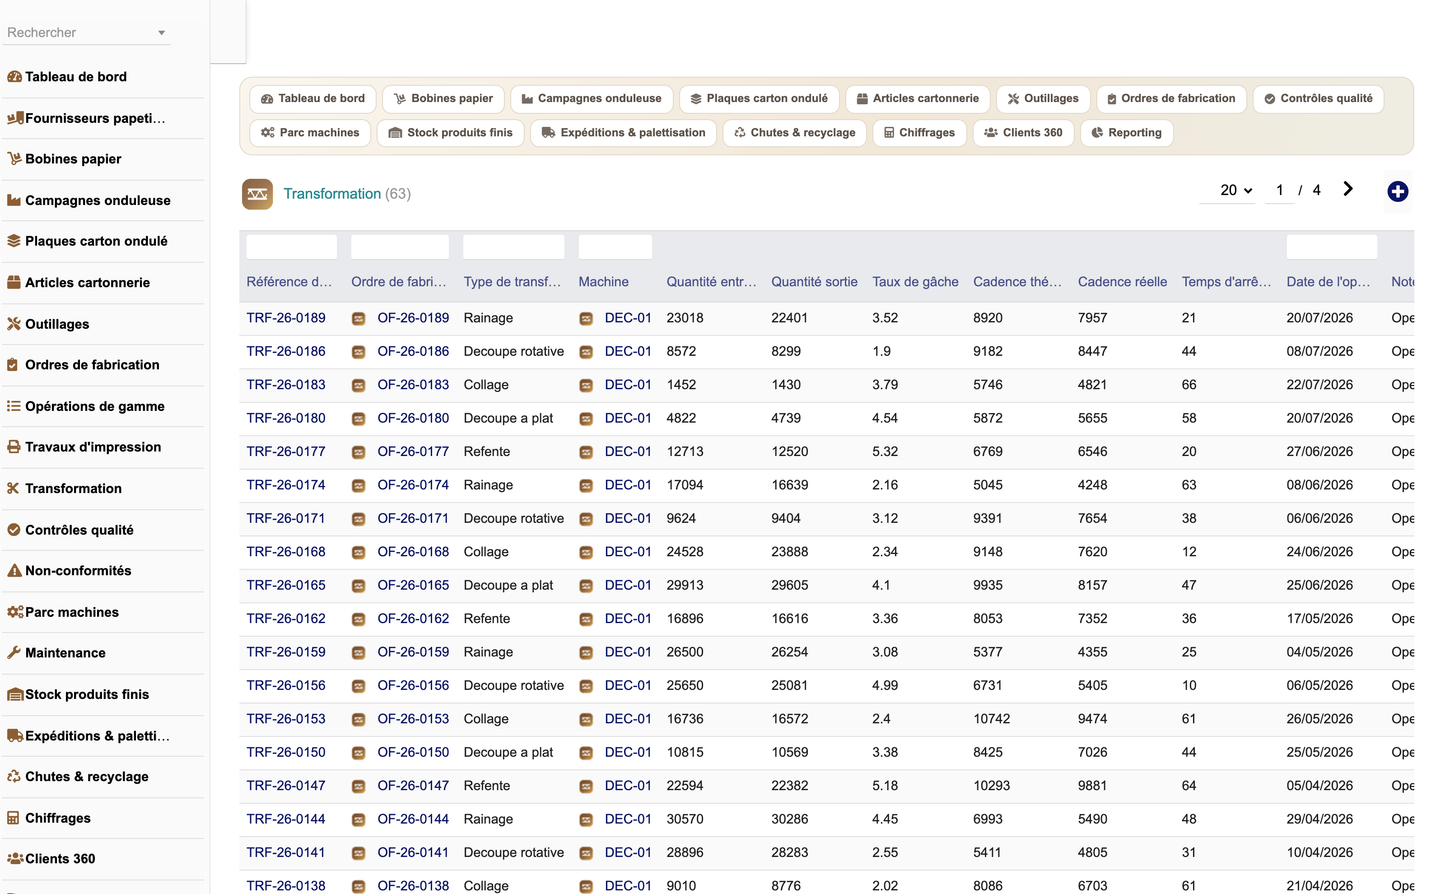
Task: Open the Outillages top tab
Action: (x=1043, y=99)
